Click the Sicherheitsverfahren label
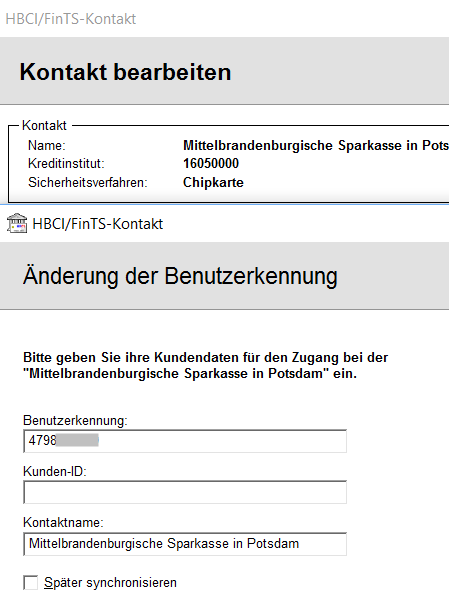 tap(88, 182)
